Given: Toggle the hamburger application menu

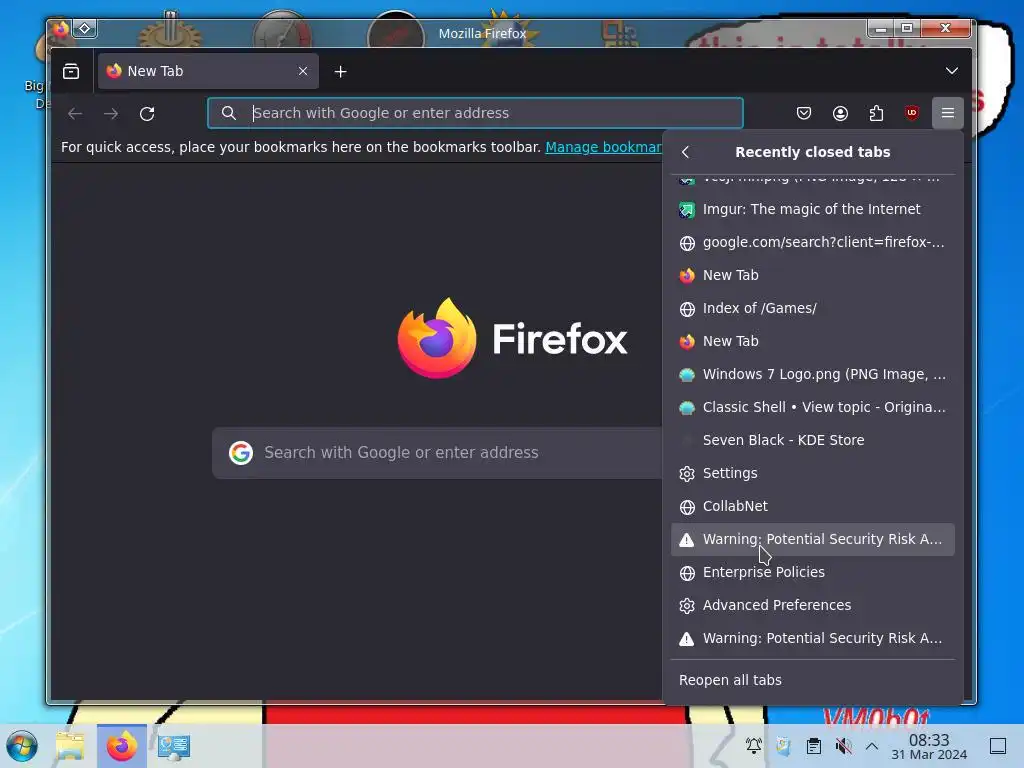Looking at the screenshot, I should tap(948, 113).
